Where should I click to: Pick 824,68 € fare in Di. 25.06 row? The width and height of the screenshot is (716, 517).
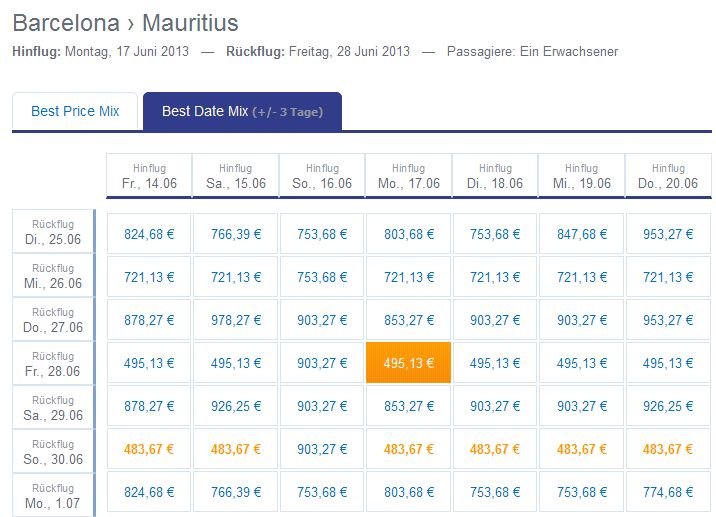149,234
